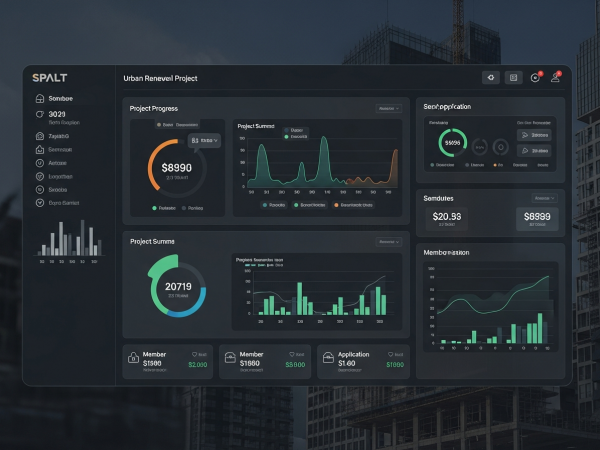Click the briefcase icon on Application card
The image size is (600, 450).
(x=328, y=359)
